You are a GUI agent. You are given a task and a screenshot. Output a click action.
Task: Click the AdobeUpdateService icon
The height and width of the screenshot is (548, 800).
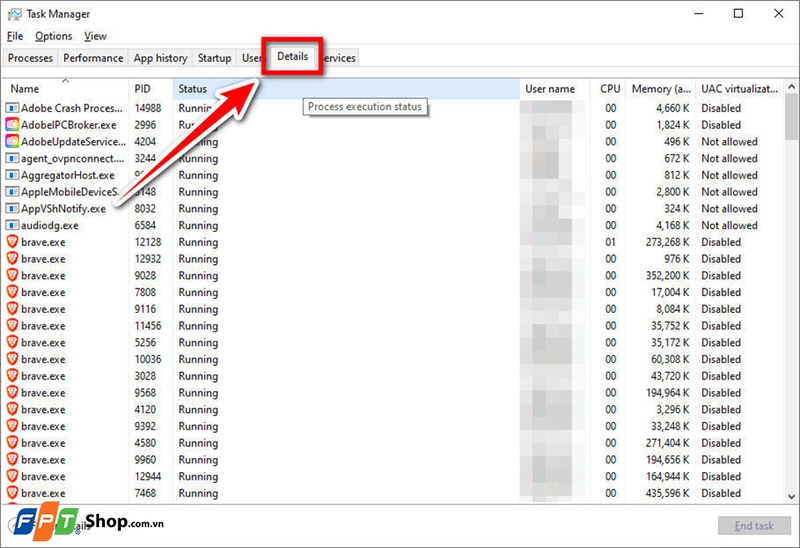click(12, 141)
